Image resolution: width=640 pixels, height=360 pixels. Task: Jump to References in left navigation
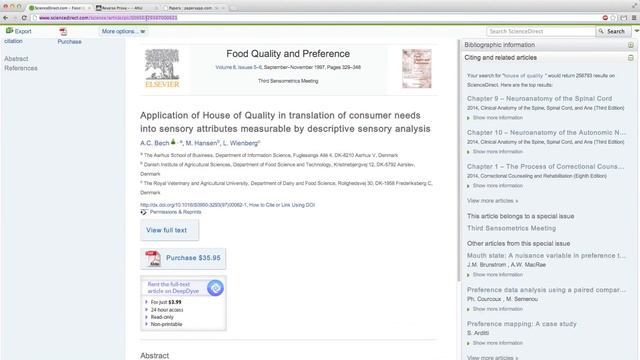pos(21,68)
